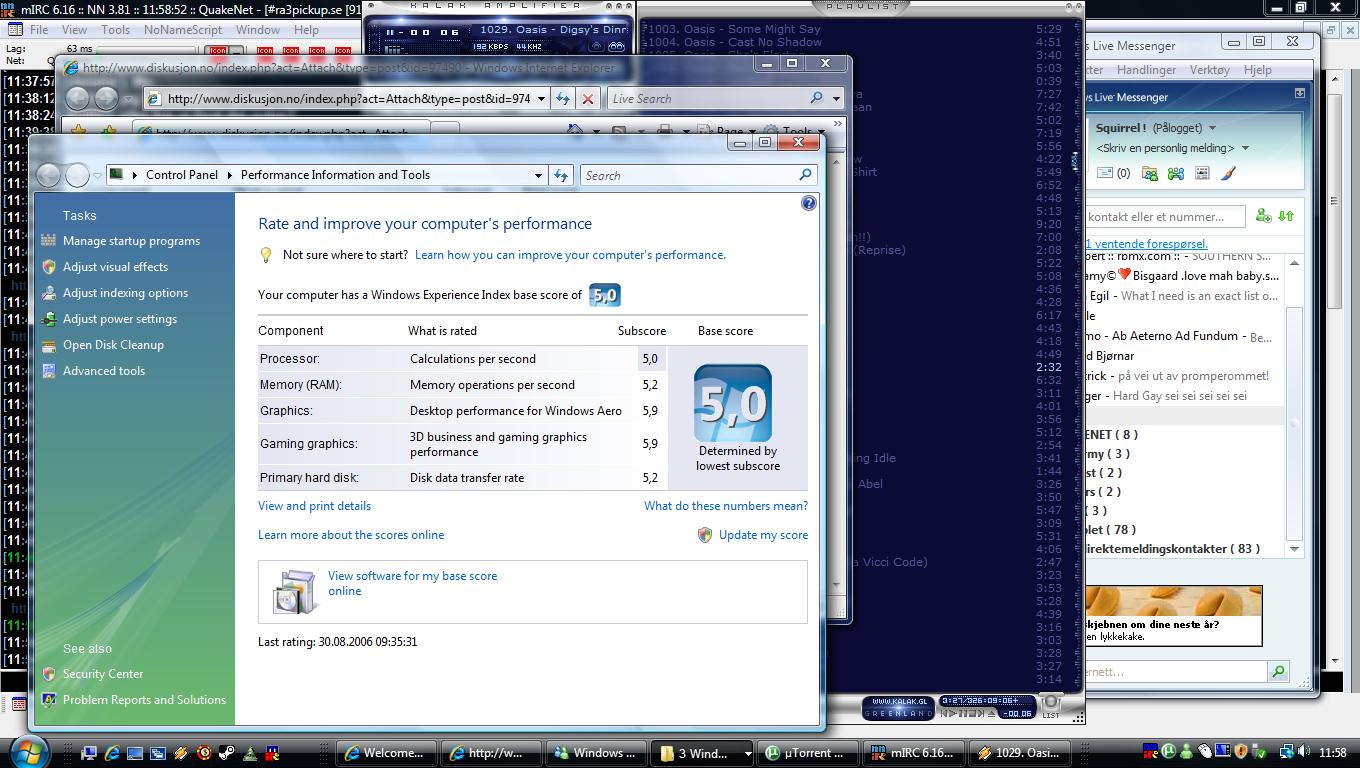Image resolution: width=1360 pixels, height=768 pixels.
Task: Click Update my score shield link
Action: (x=753, y=535)
